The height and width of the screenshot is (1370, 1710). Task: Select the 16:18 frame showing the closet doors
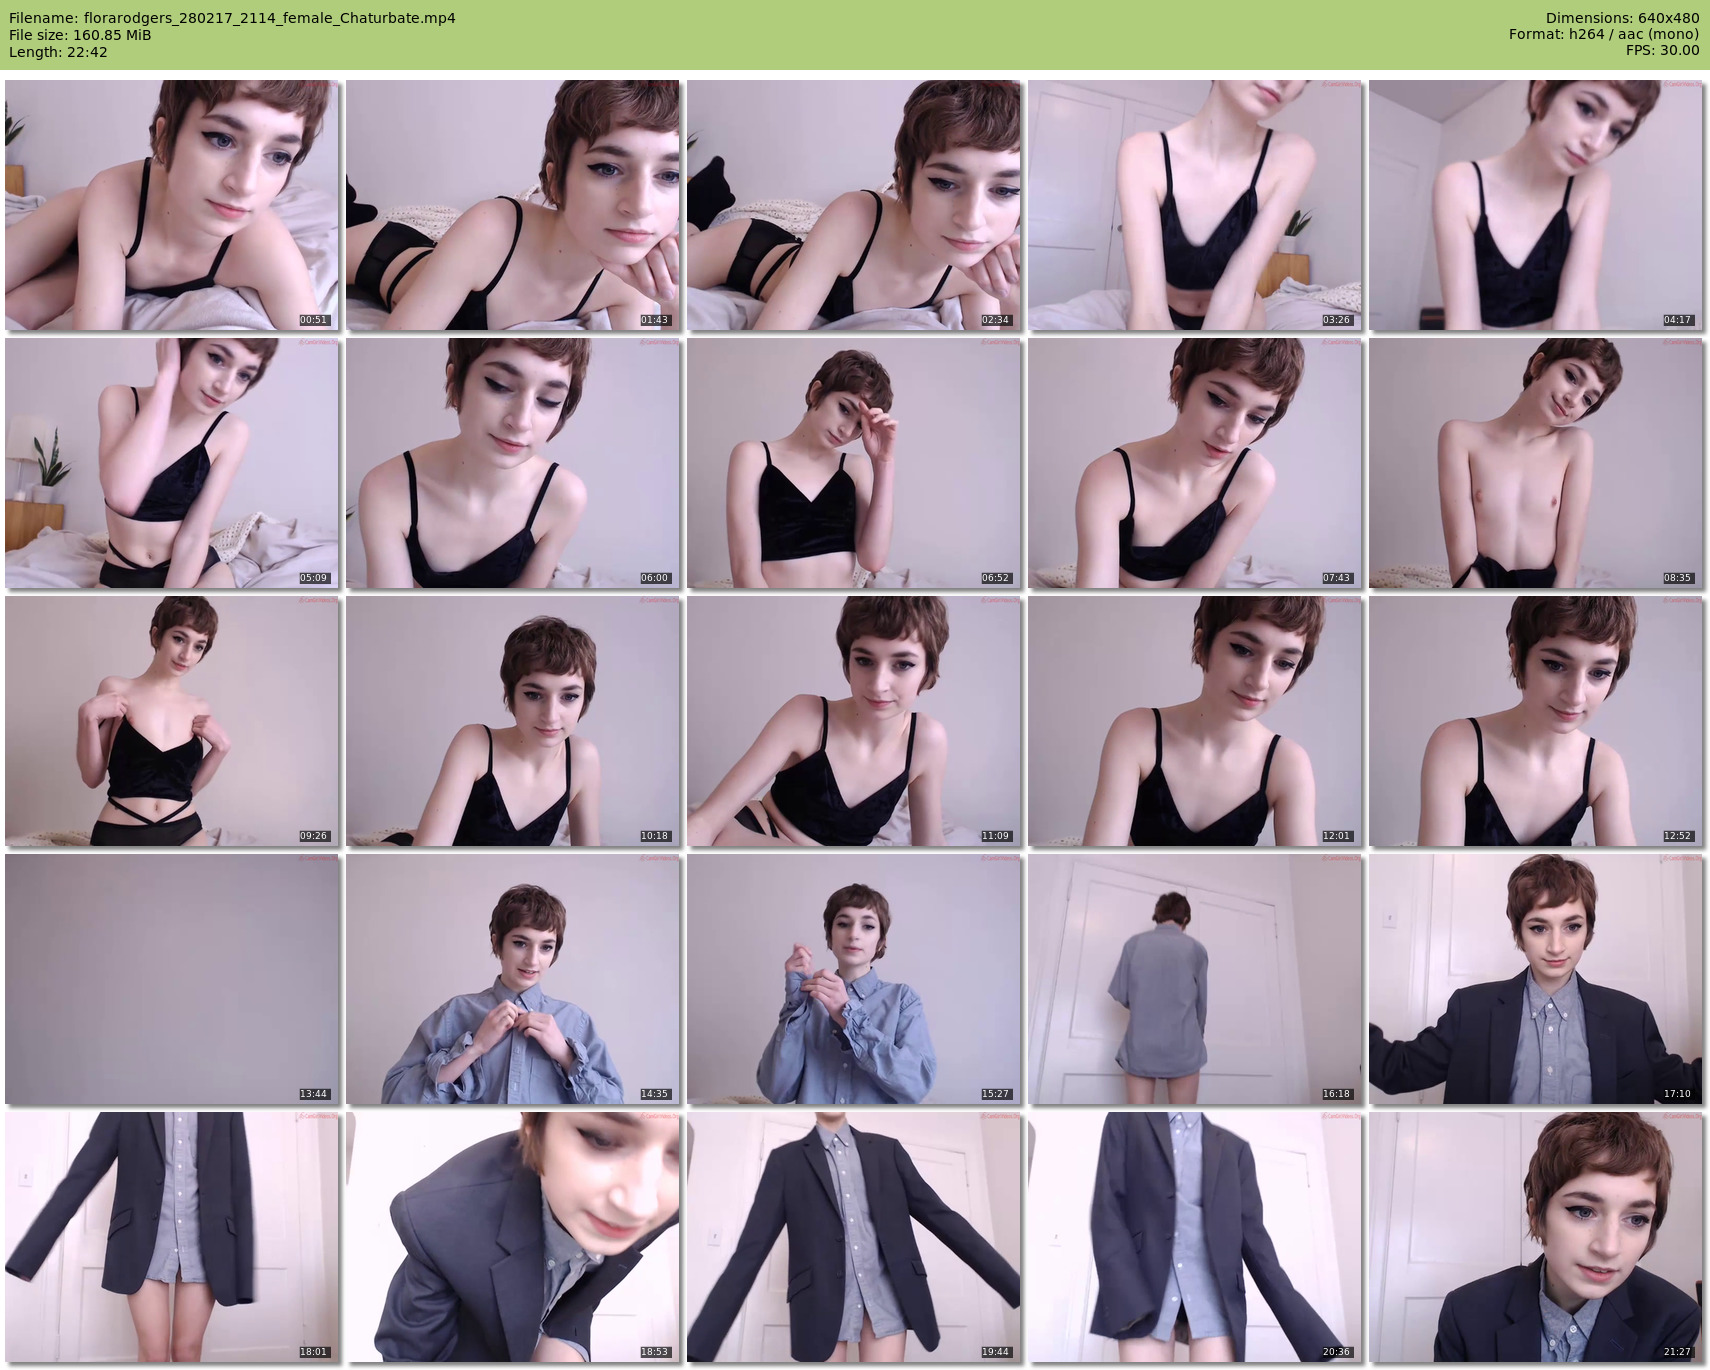(1195, 979)
